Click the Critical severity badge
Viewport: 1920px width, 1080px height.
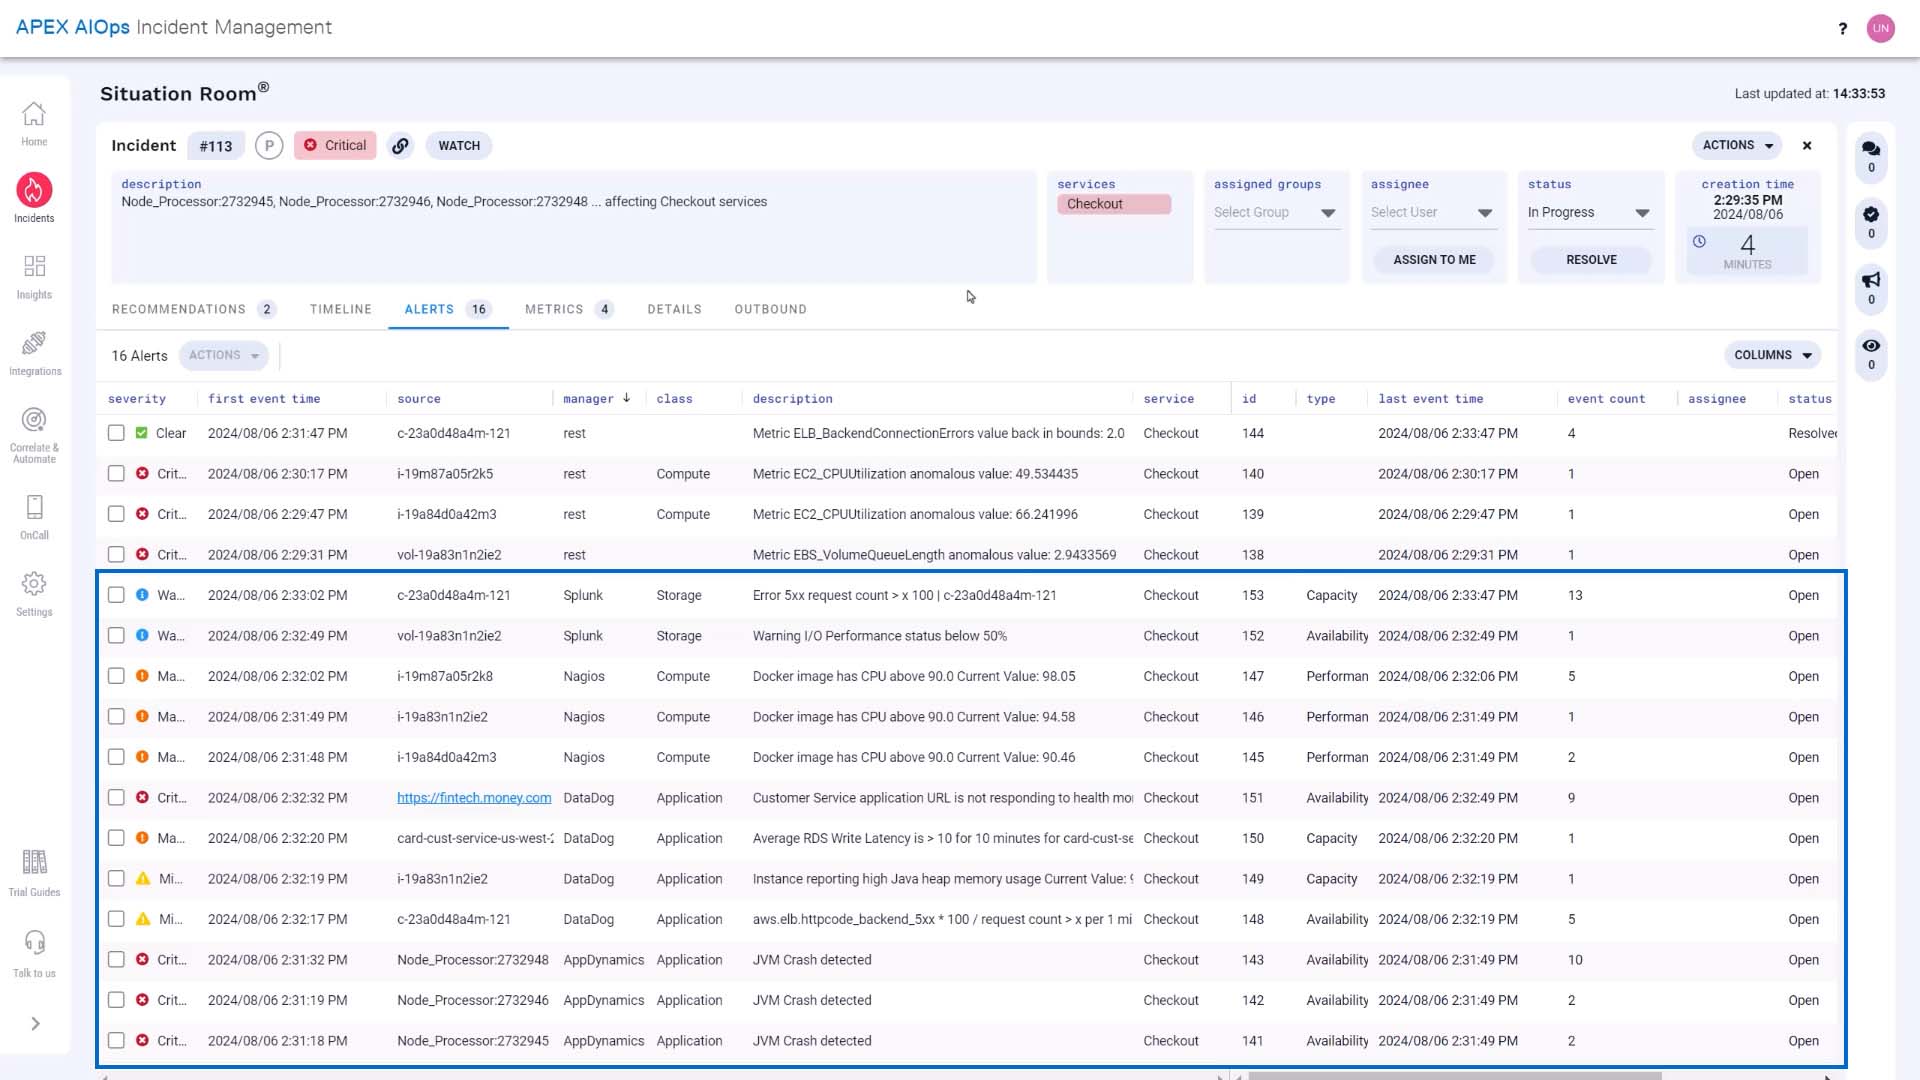[335, 146]
